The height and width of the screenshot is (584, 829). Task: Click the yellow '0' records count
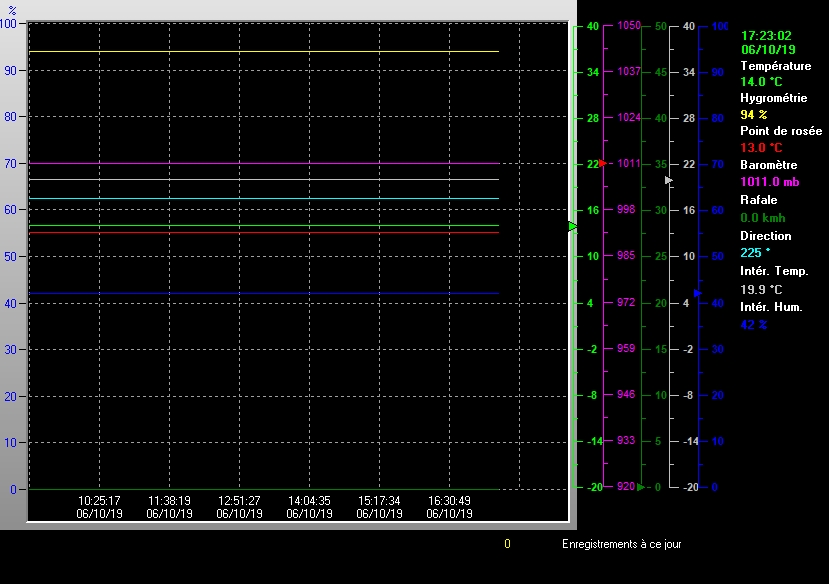(507, 544)
